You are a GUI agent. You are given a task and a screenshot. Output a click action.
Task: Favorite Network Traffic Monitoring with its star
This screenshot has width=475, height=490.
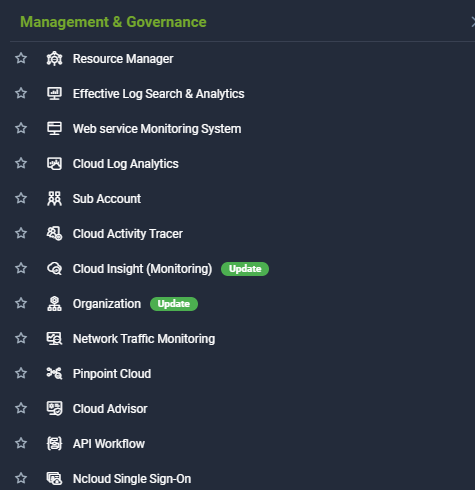pos(21,338)
